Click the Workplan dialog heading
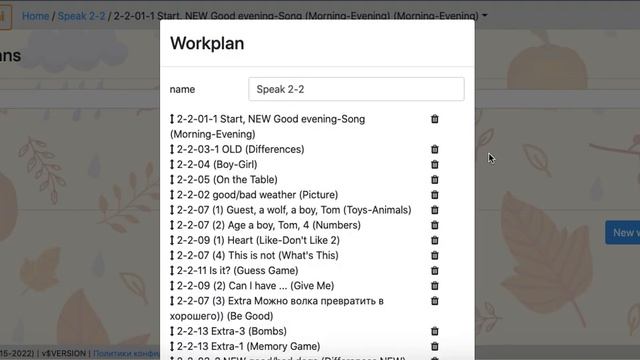 coord(207,43)
